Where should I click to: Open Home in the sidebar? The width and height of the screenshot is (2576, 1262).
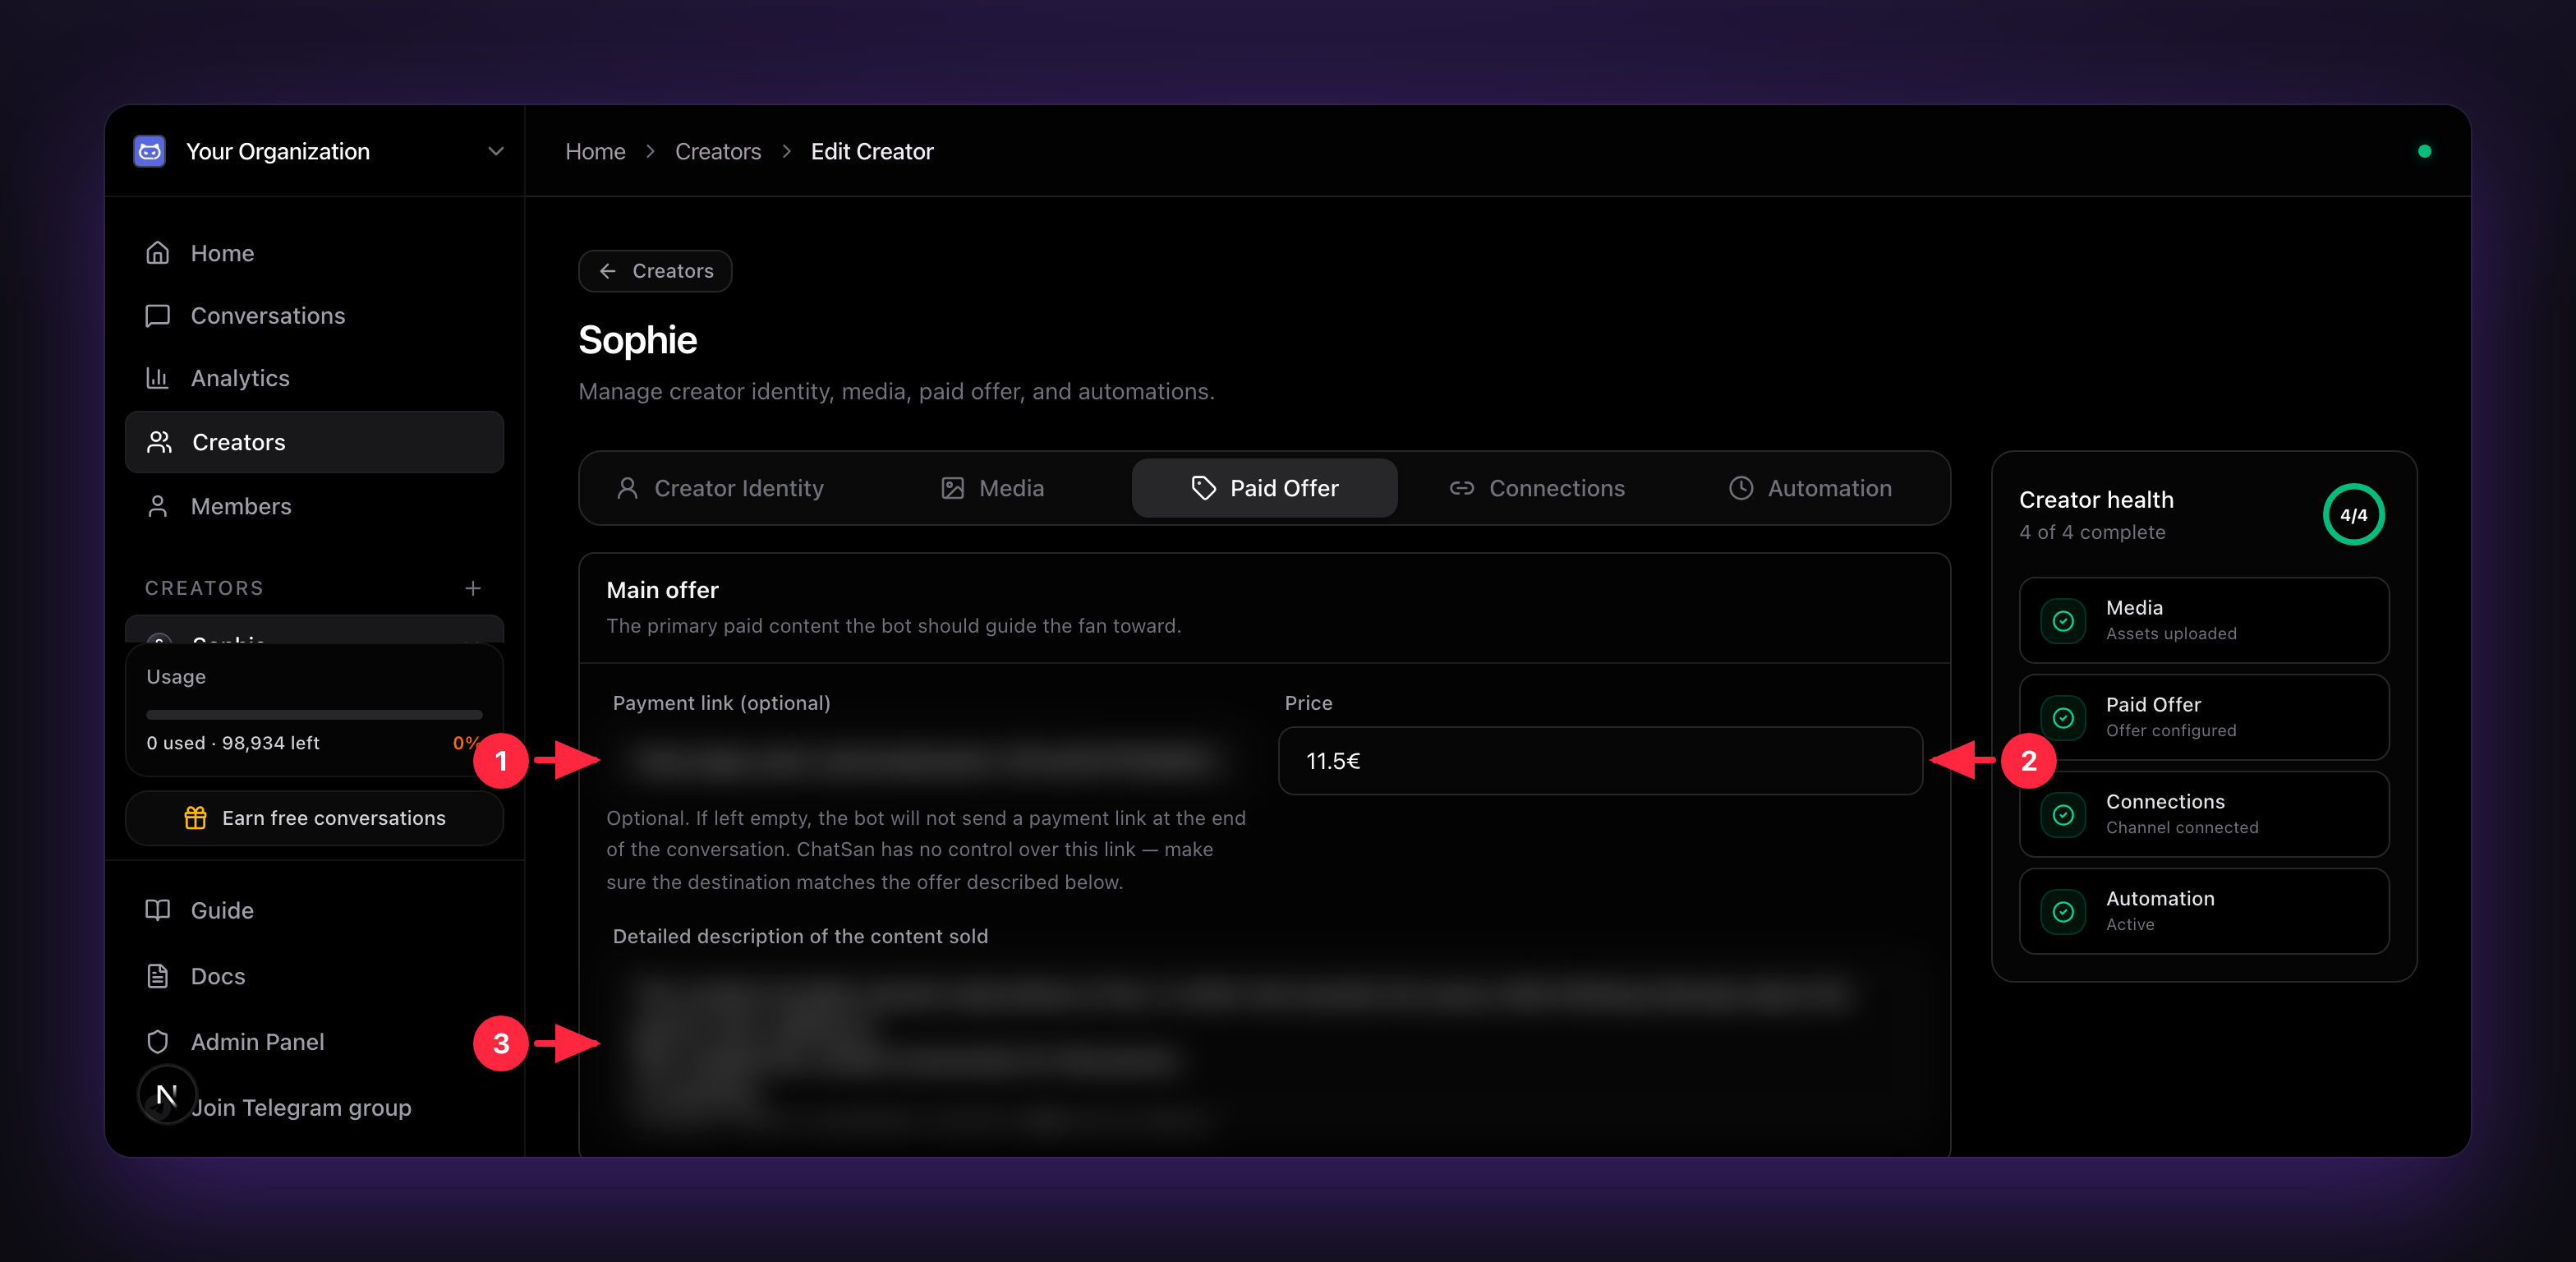314,253
